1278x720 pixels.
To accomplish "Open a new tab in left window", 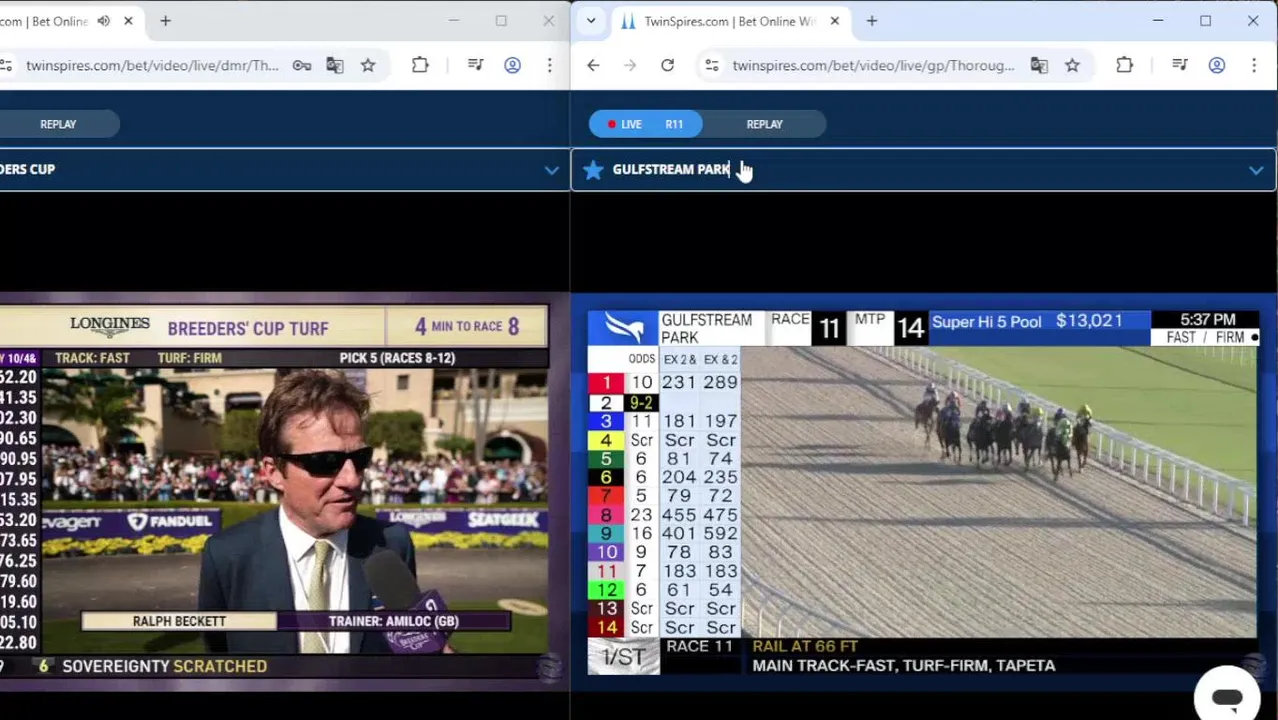I will (x=166, y=21).
